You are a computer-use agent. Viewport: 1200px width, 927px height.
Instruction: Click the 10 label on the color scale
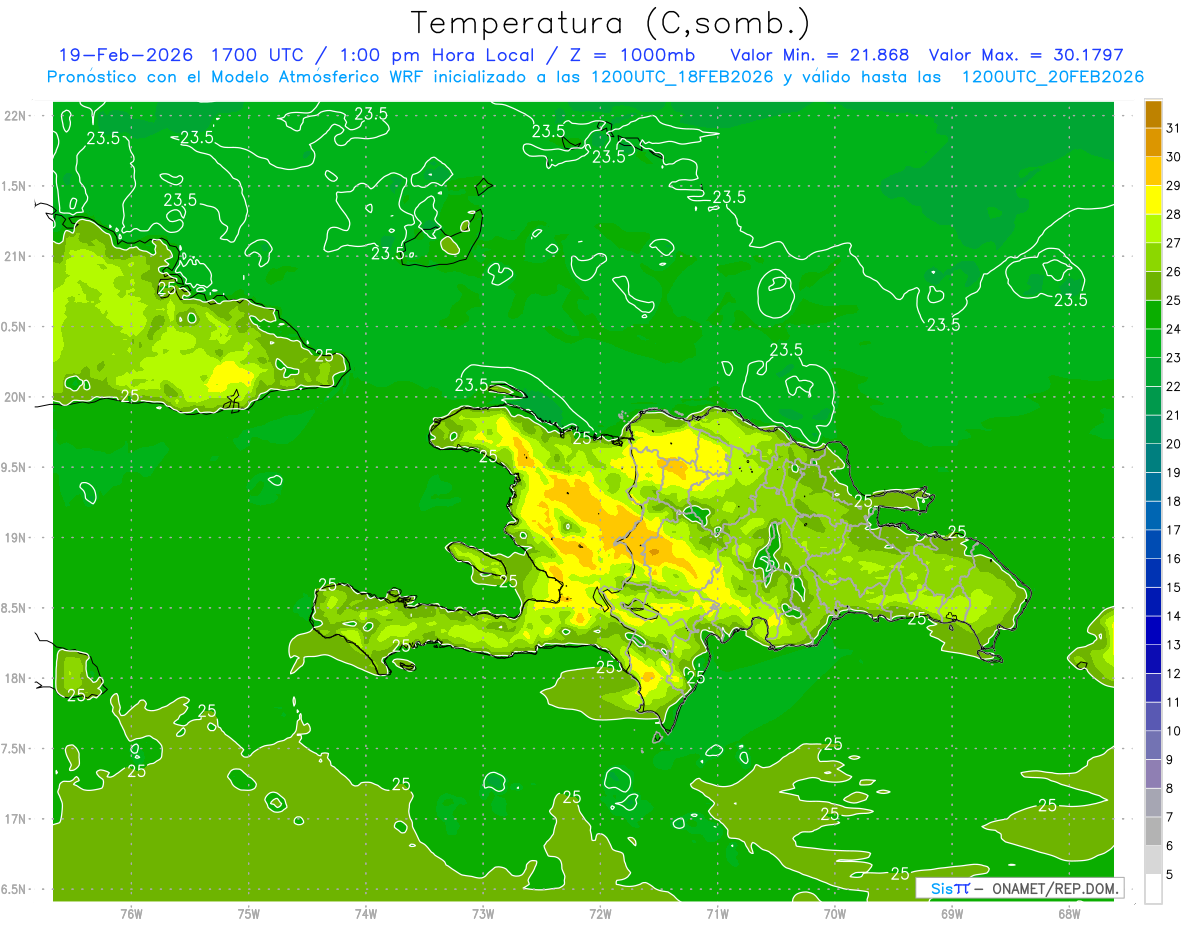1174,731
